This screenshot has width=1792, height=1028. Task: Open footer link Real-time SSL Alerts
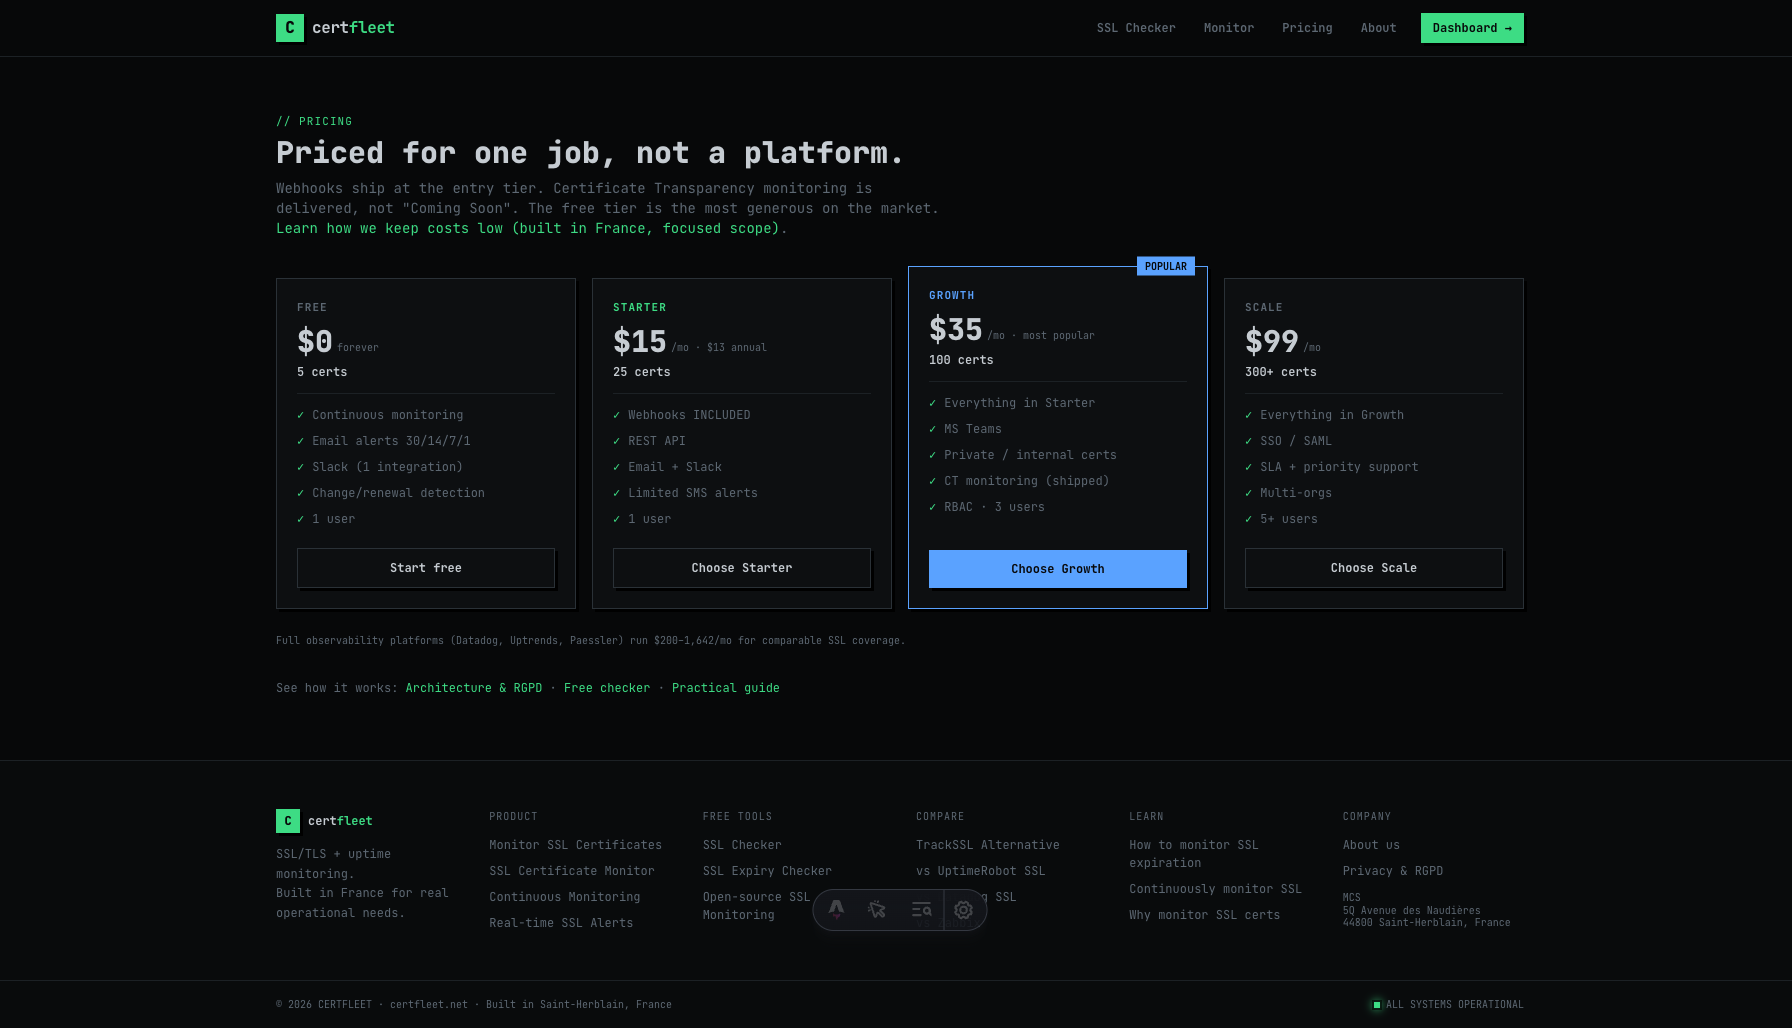coord(561,923)
